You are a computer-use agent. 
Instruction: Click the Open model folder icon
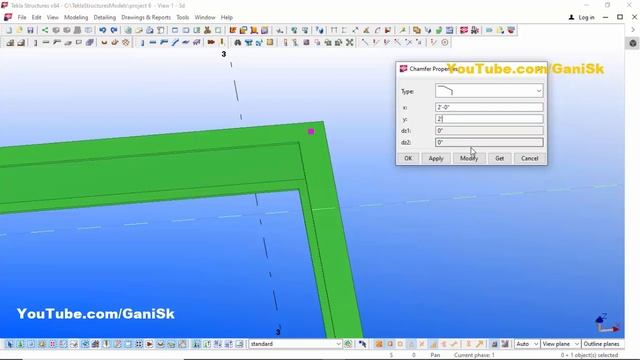pyautogui.click(x=19, y=30)
